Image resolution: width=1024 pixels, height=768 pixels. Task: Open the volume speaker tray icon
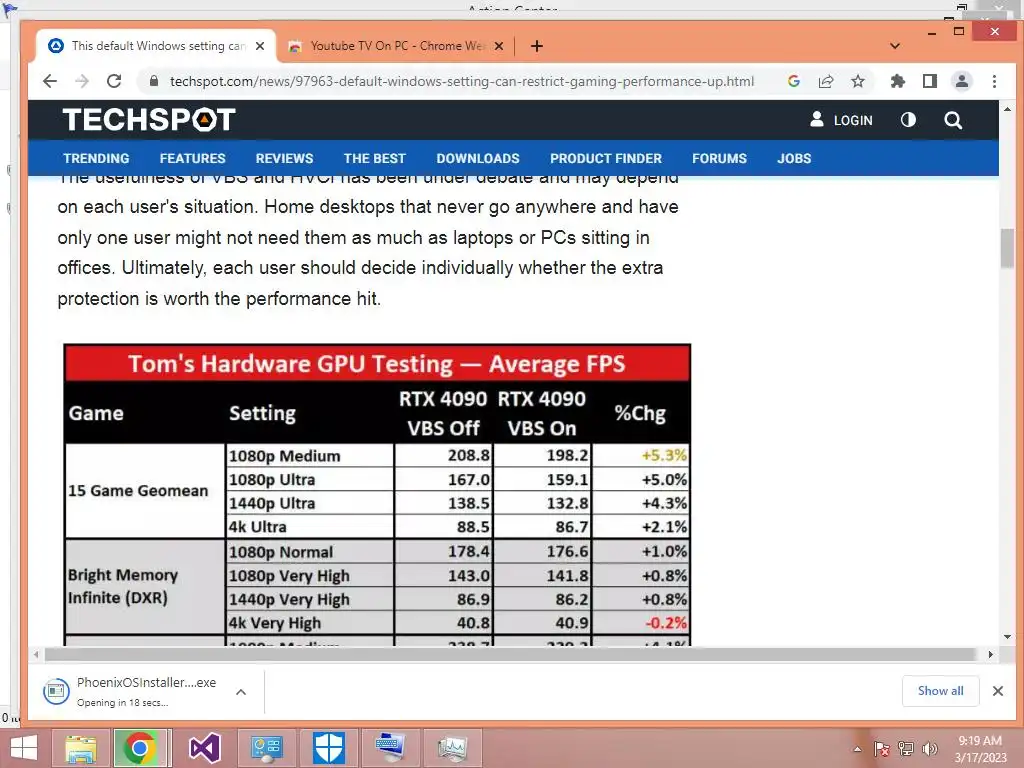(x=929, y=749)
